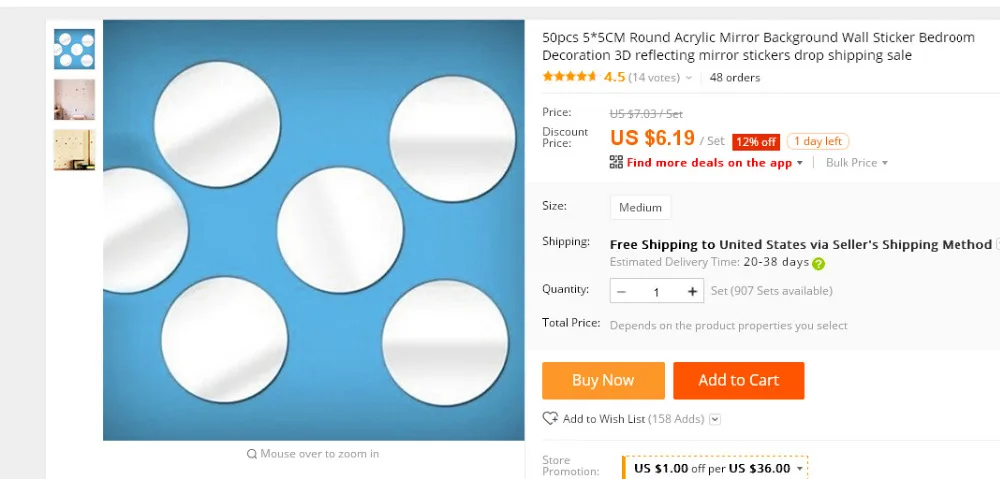Click the magnifier icon below product image
Screen dimensions: 1000x479
point(252,454)
